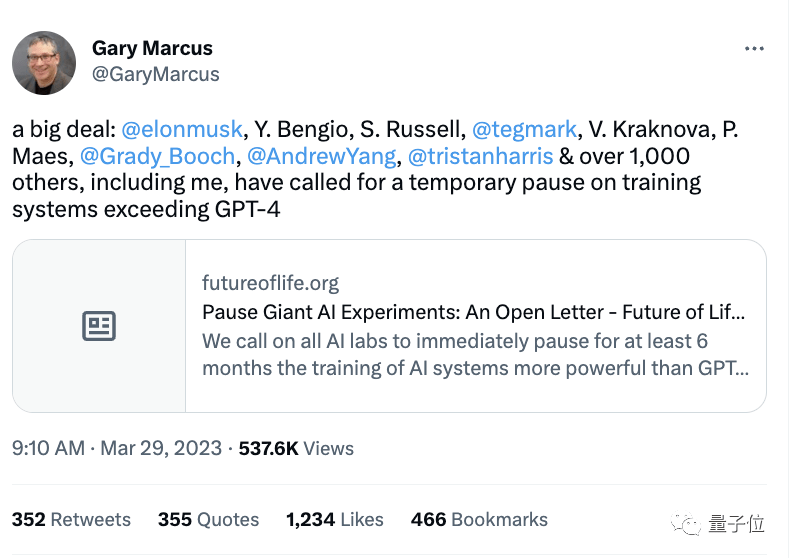Click the link card description text

475,355
